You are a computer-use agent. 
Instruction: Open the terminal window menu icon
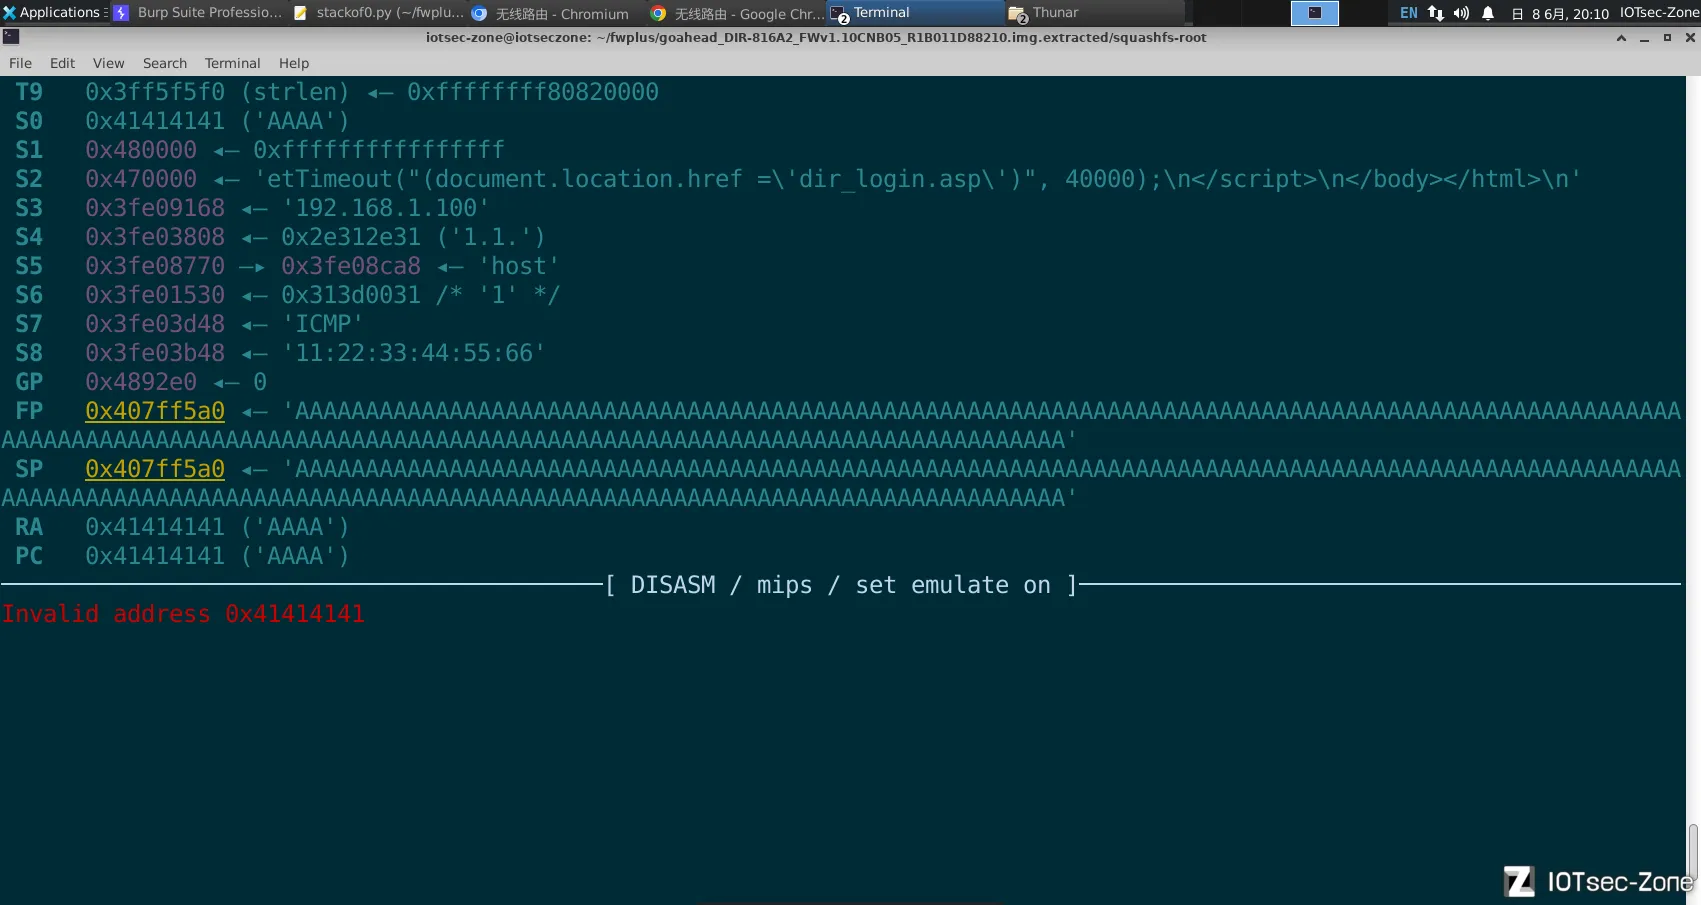11,37
